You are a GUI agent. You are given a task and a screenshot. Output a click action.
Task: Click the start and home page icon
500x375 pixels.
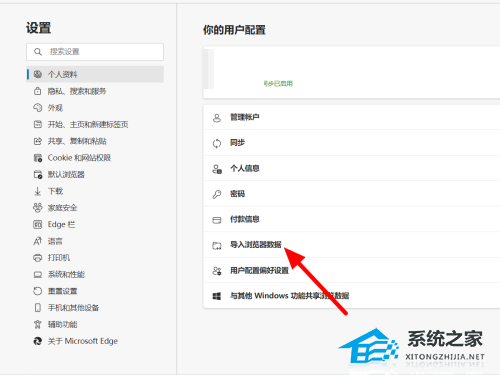tap(38, 124)
